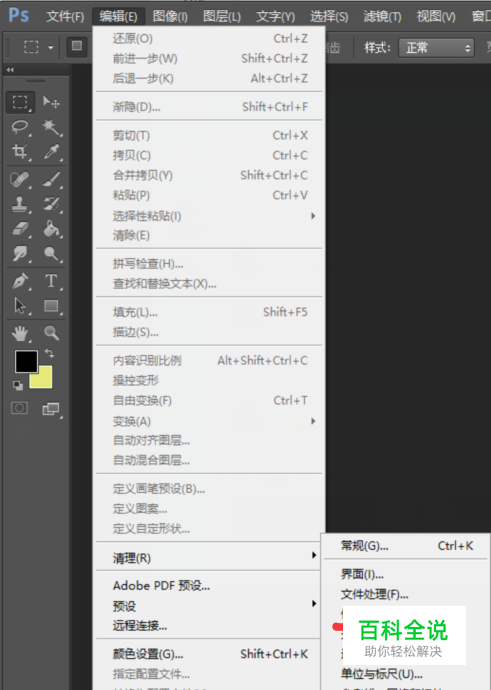The height and width of the screenshot is (690, 491).
Task: Select the History Brush tool
Action: pos(51,204)
